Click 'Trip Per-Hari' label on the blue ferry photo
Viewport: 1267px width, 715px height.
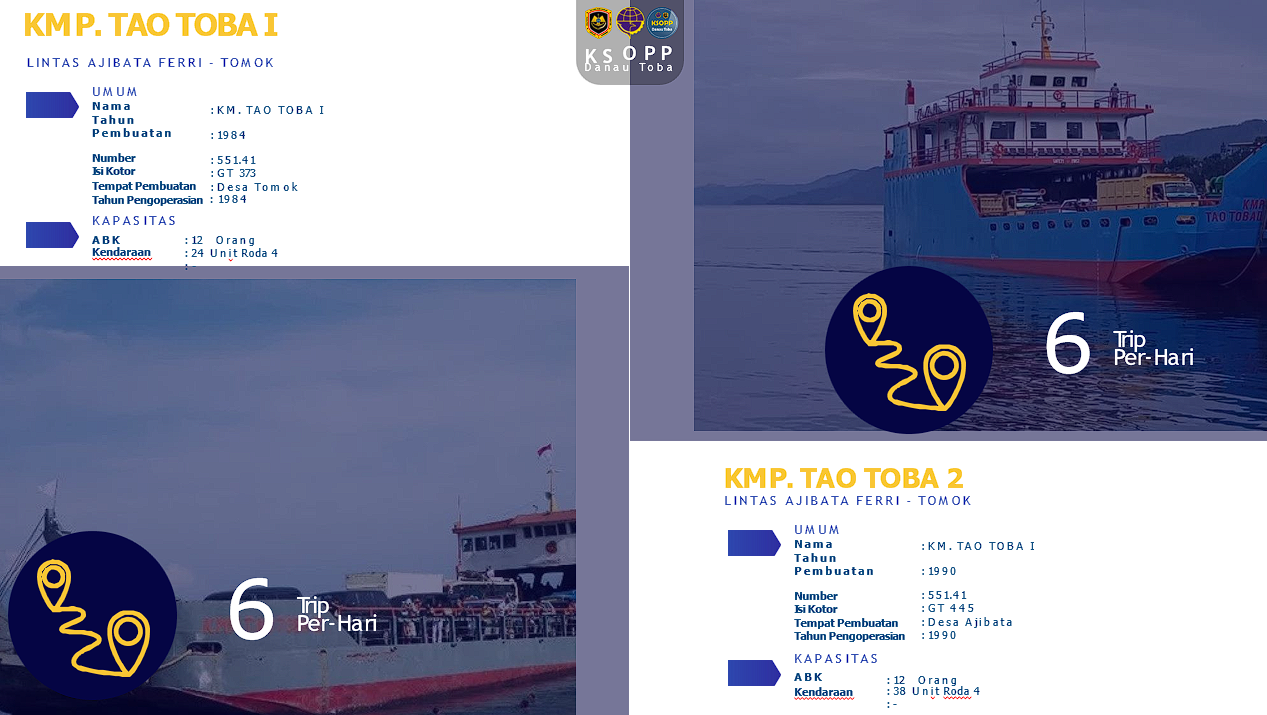[x=1153, y=349]
